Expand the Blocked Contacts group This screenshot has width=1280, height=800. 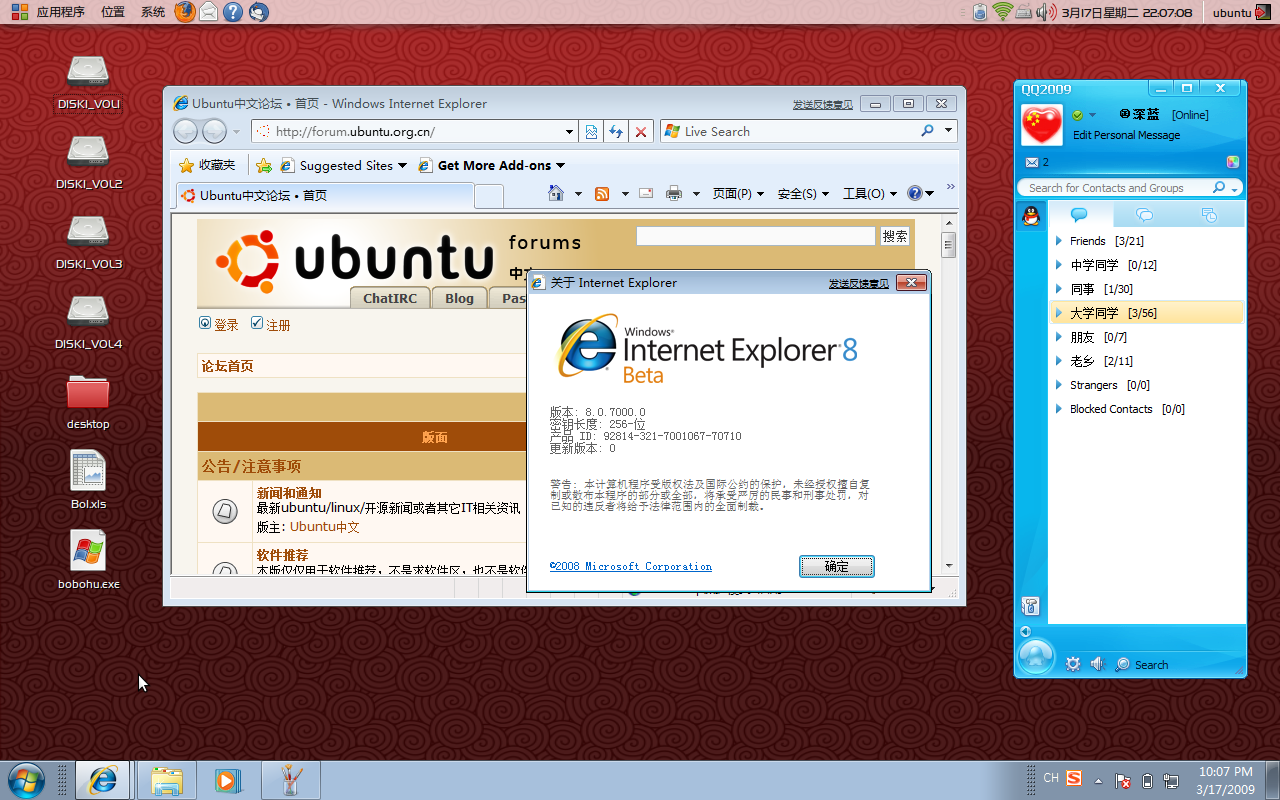[x=1059, y=409]
